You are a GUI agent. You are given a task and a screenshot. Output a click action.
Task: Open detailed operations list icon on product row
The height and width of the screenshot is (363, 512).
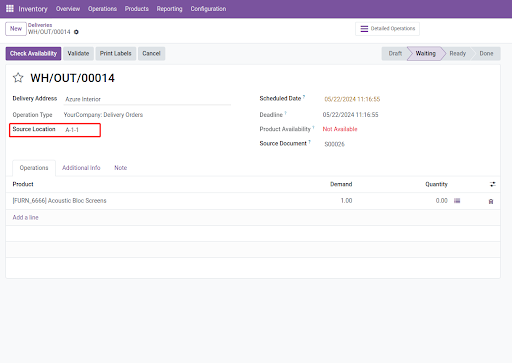(x=457, y=201)
